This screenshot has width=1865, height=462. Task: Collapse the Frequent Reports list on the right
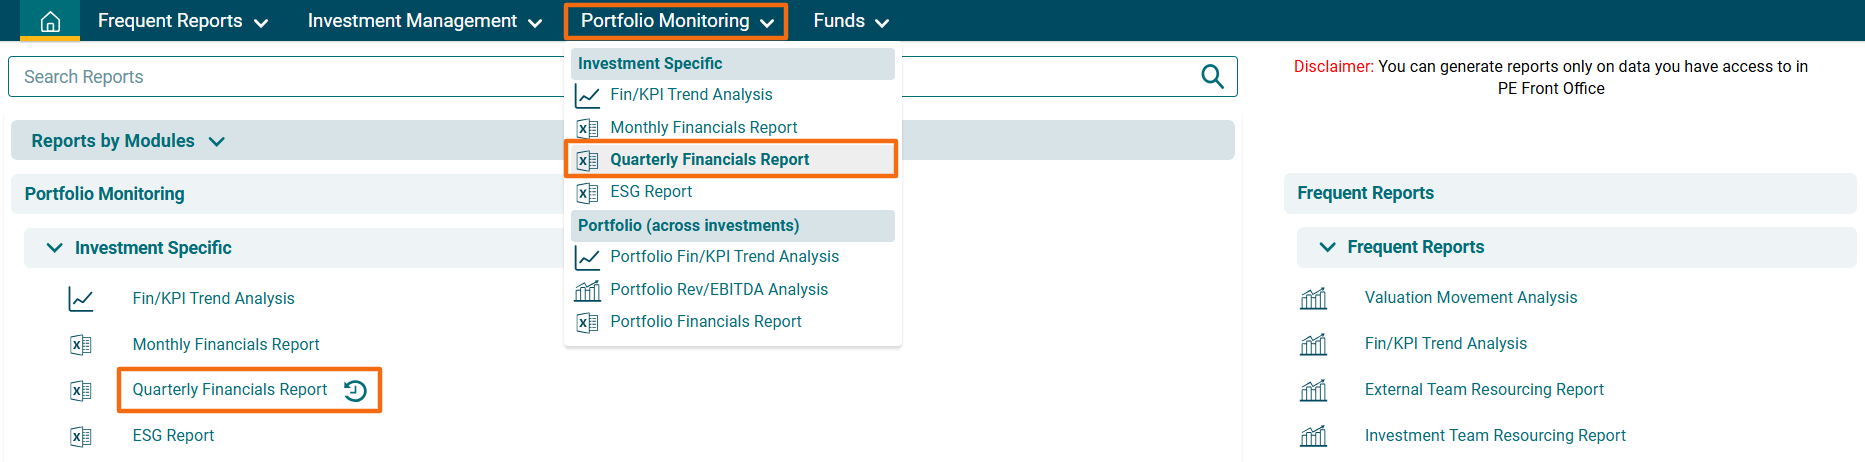point(1327,247)
